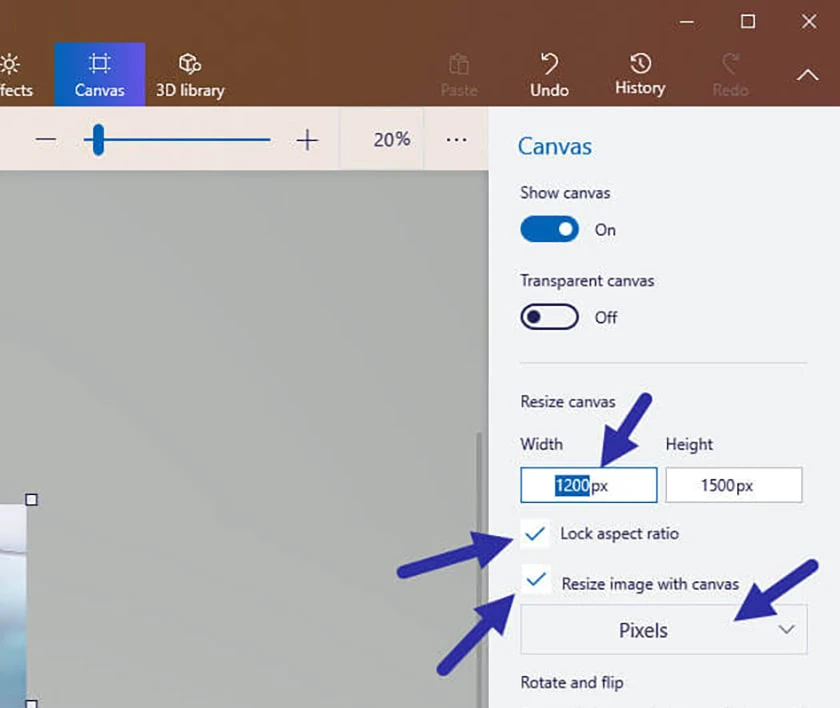Image resolution: width=840 pixels, height=708 pixels.
Task: Click the workspace vertical scrollbar
Action: coord(479,570)
